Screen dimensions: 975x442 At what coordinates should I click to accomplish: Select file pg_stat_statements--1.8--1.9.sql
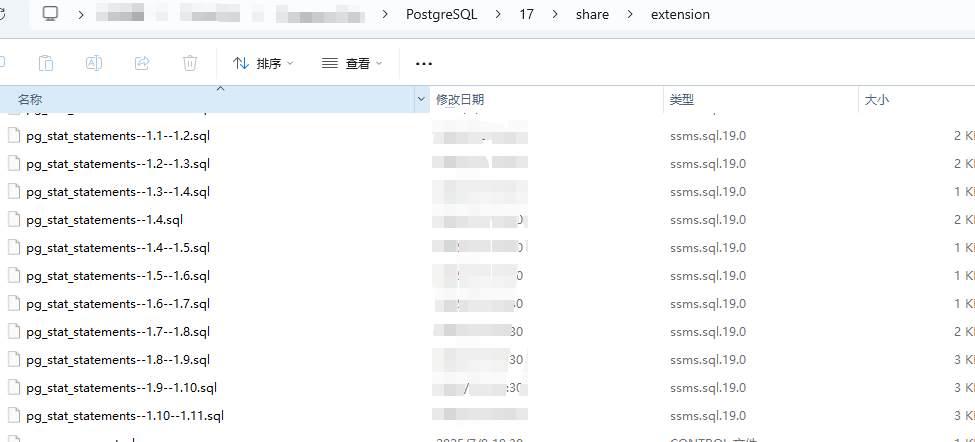(118, 359)
